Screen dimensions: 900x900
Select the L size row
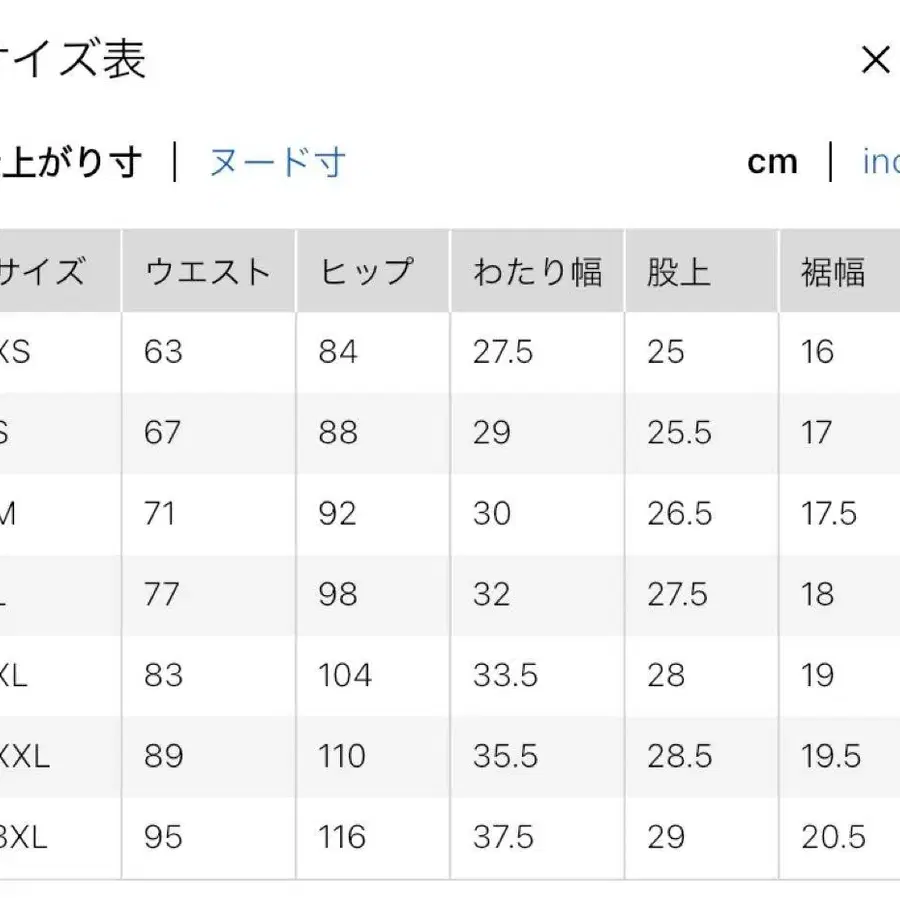pos(20,594)
